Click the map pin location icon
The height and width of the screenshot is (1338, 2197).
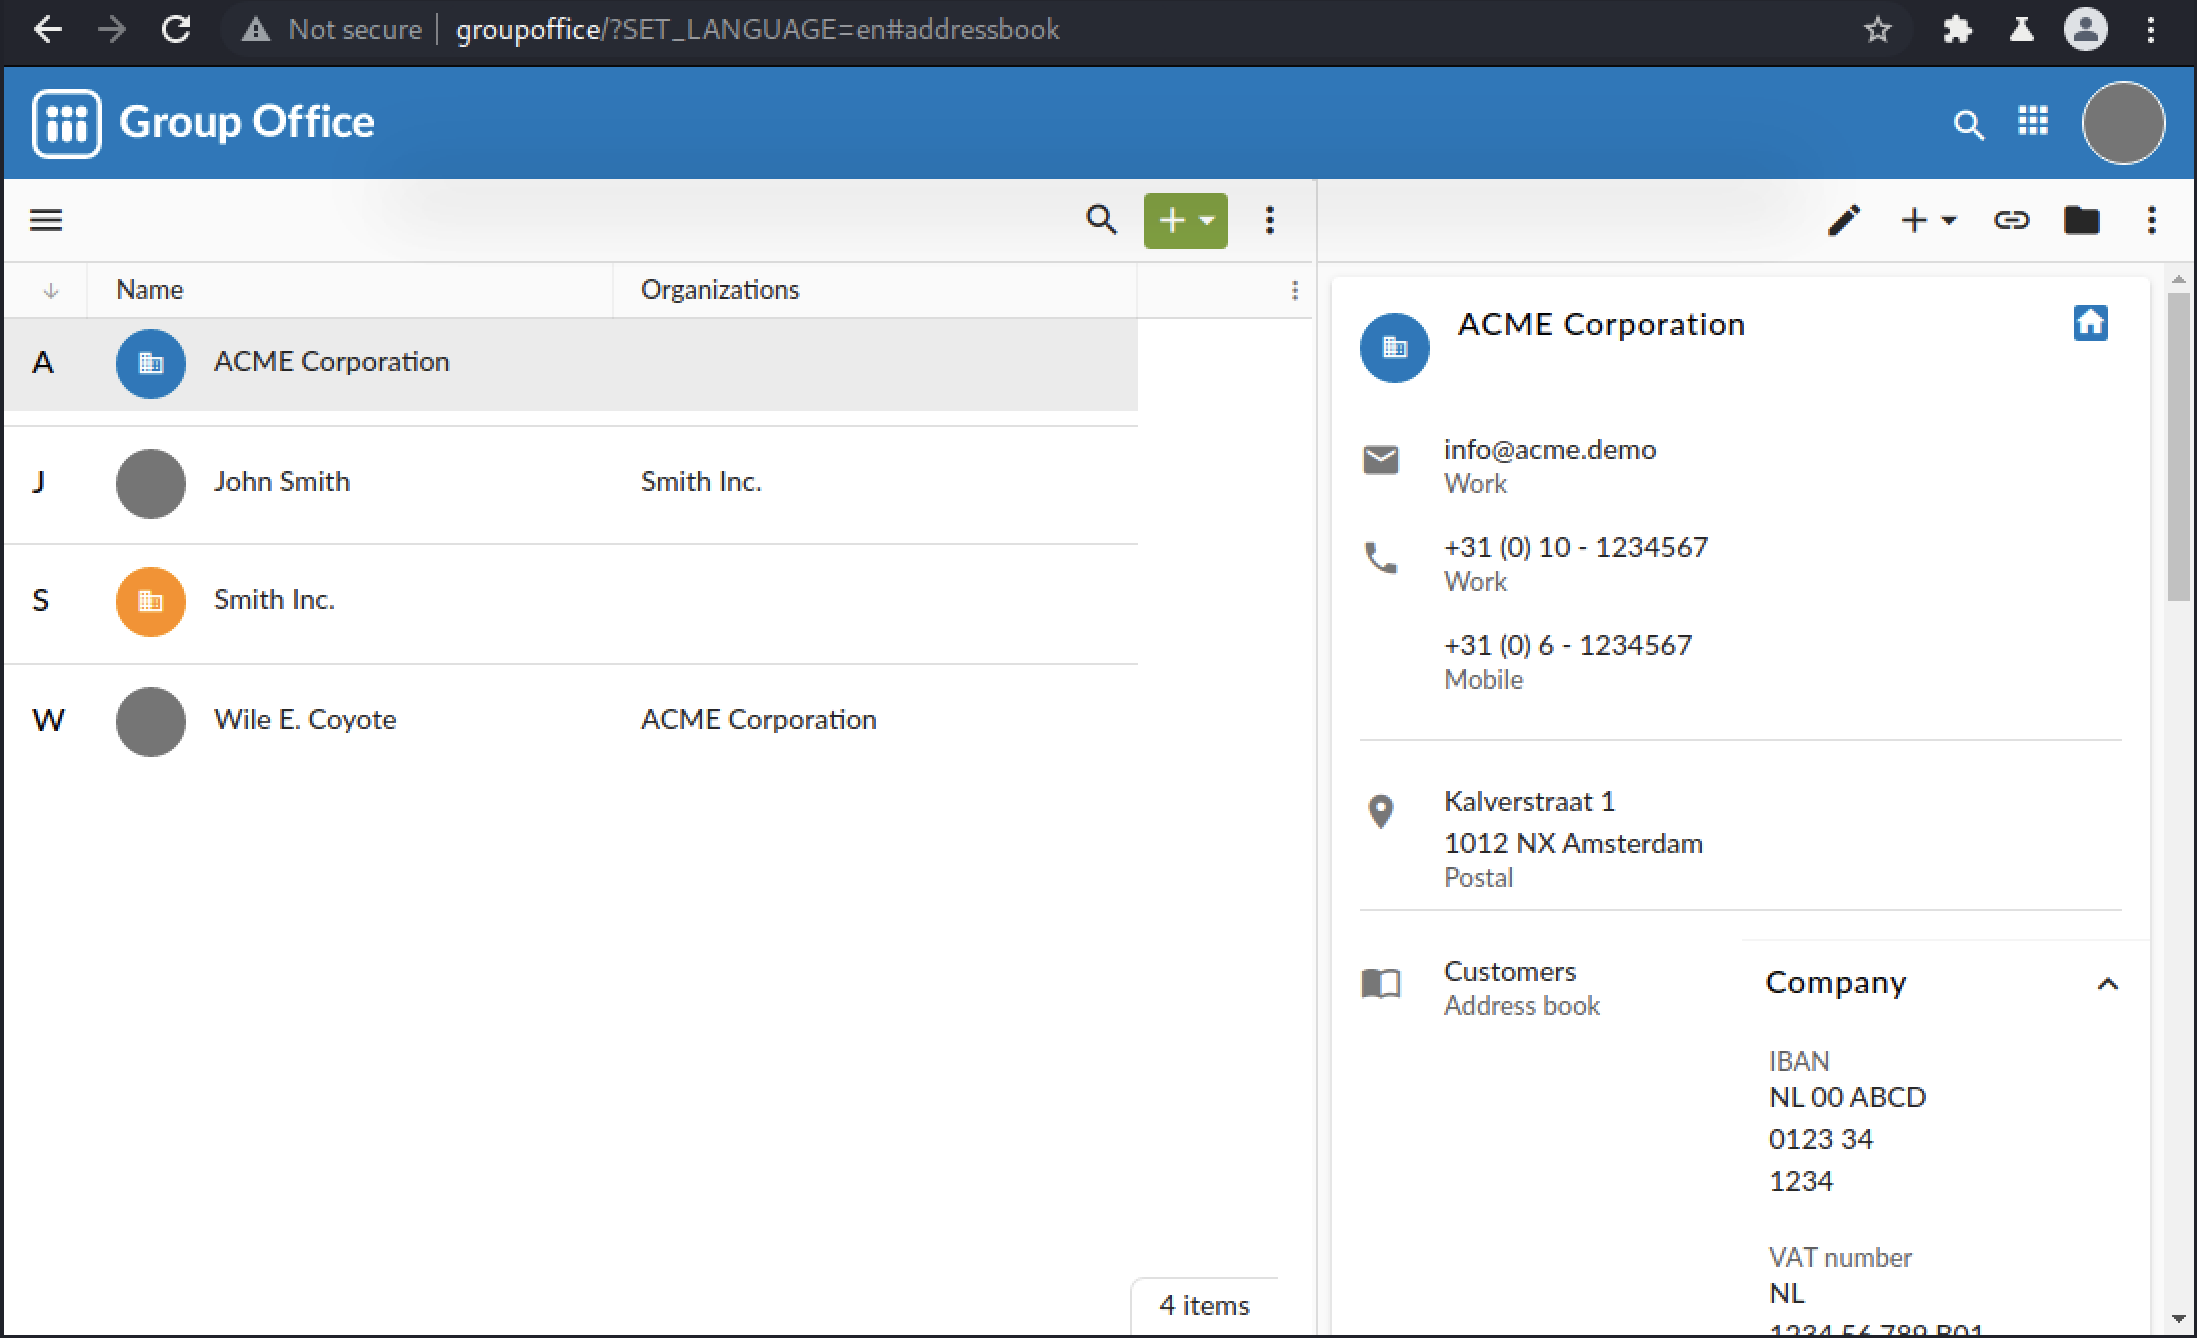click(1381, 812)
